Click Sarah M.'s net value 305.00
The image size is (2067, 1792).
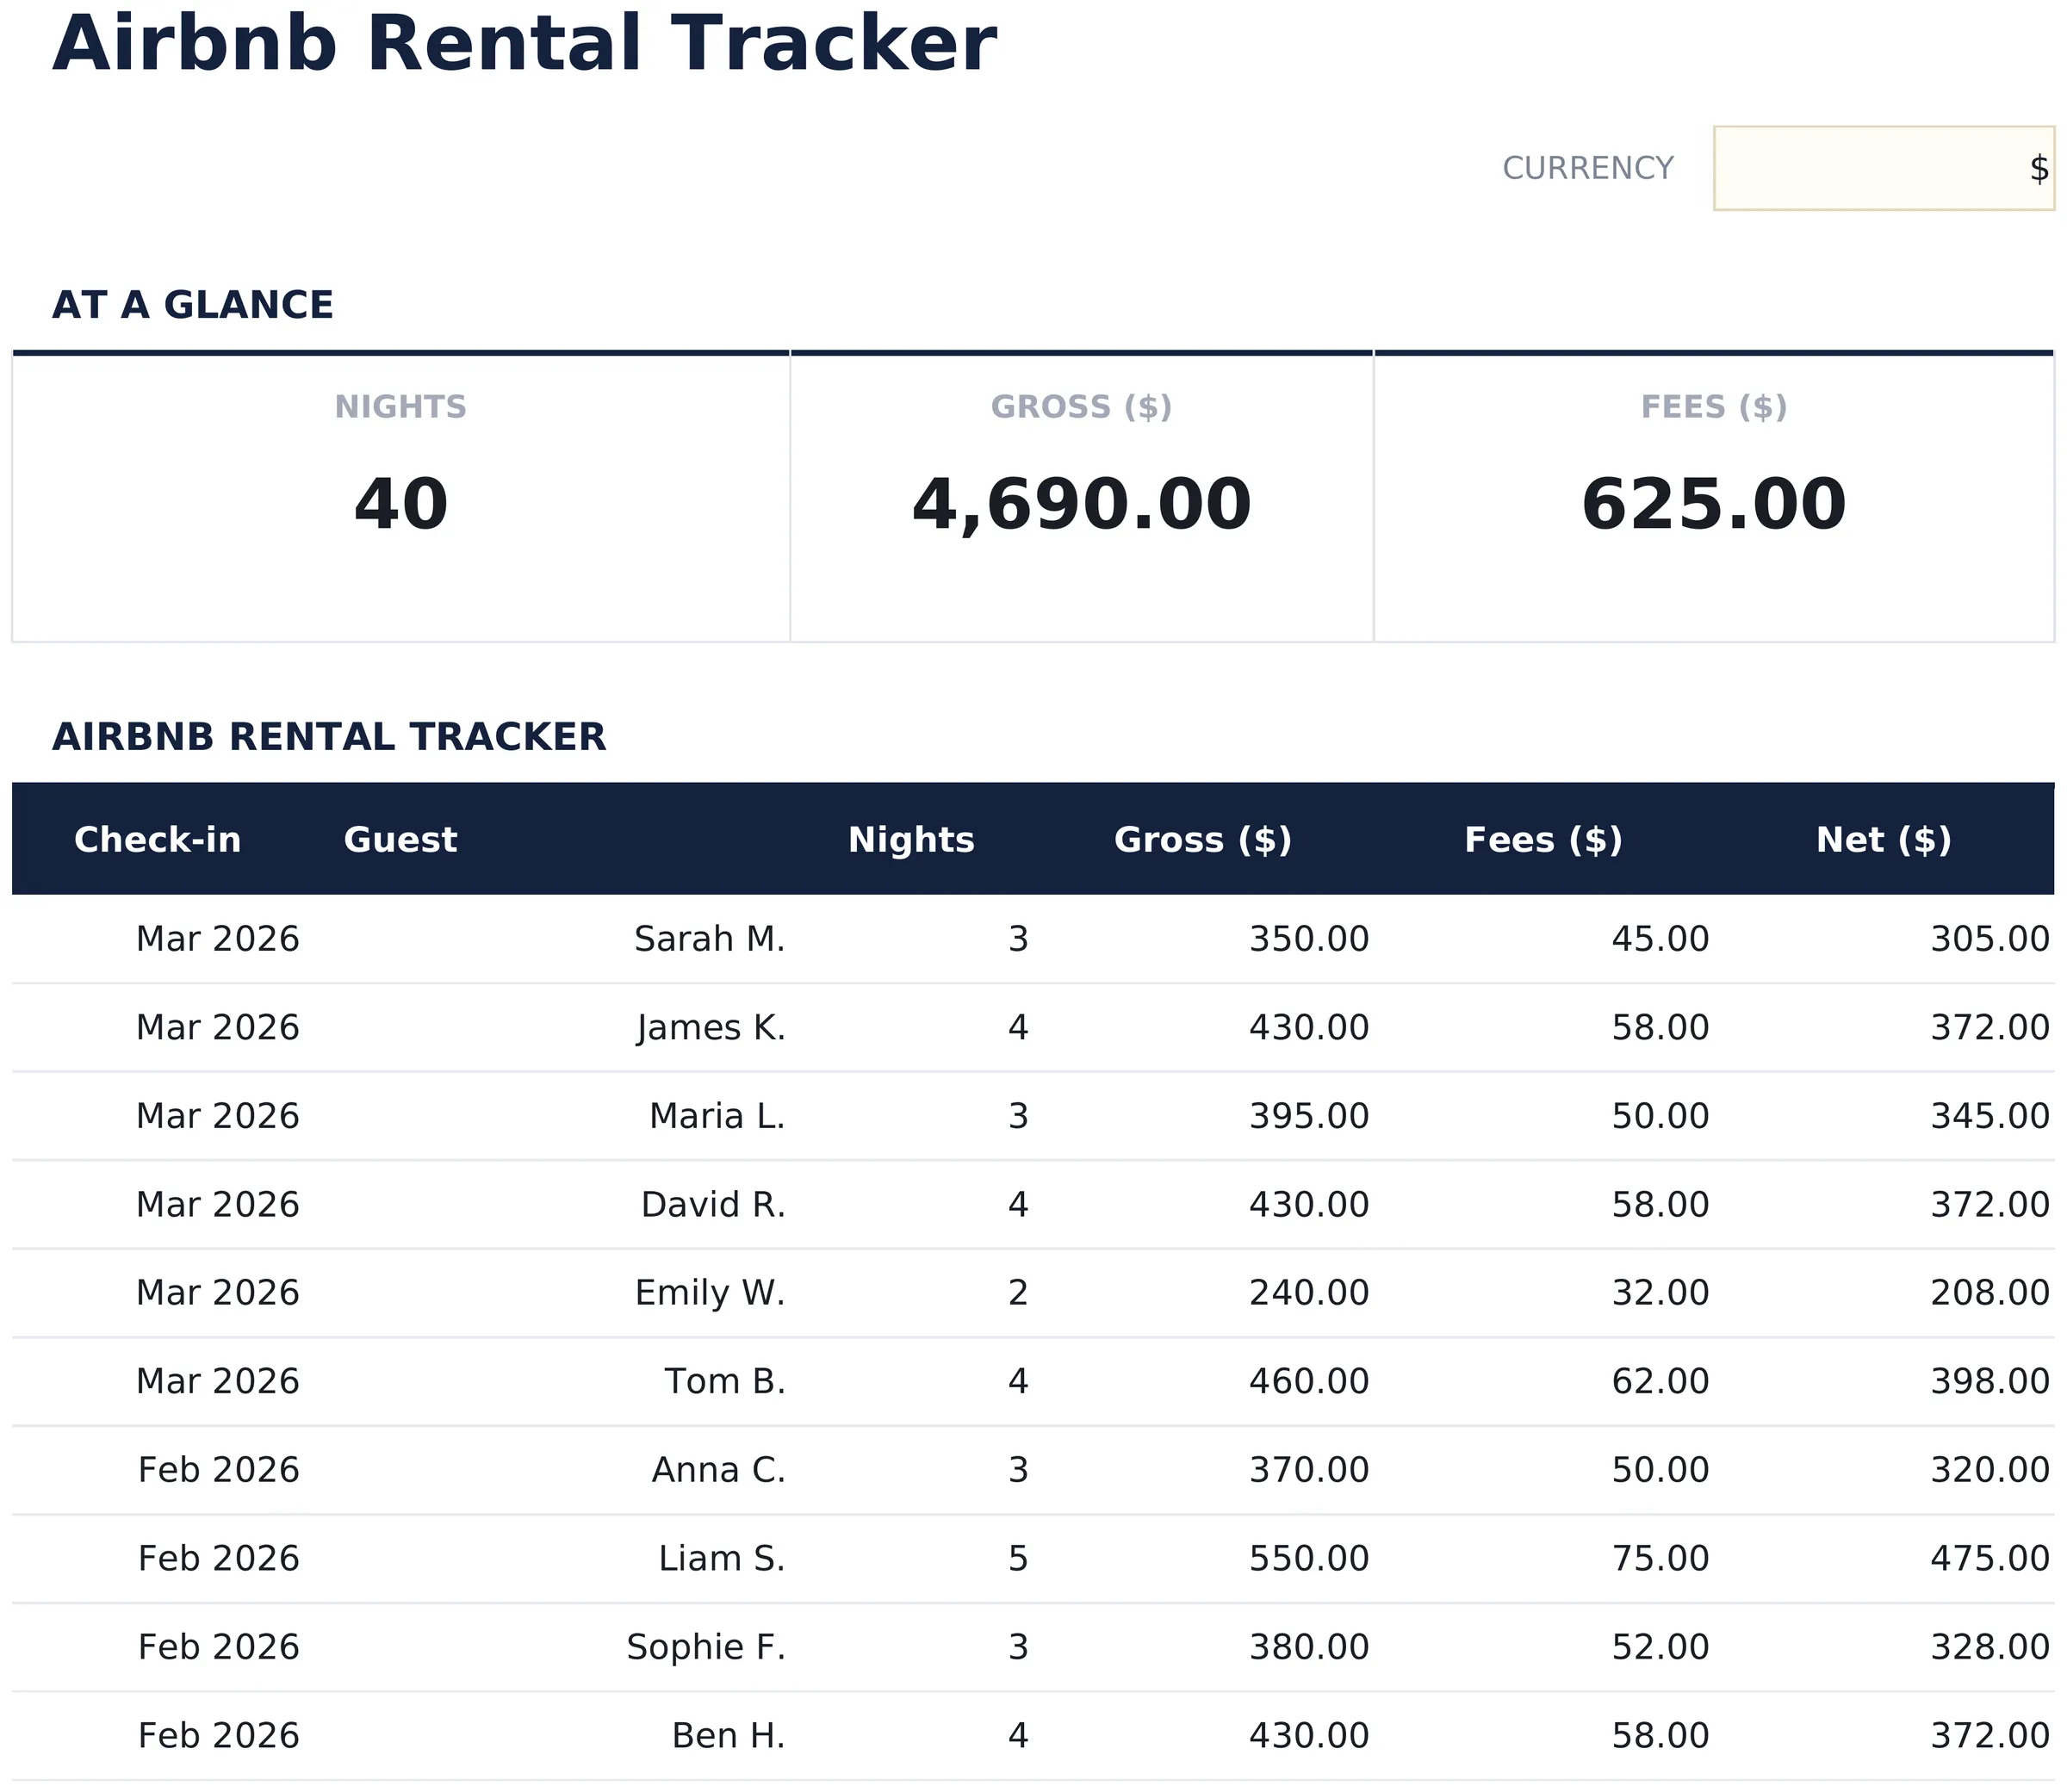1990,939
